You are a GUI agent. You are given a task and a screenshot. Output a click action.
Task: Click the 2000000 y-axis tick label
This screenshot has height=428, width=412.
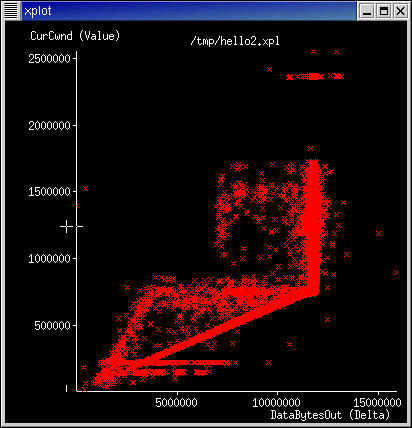[x=49, y=126]
